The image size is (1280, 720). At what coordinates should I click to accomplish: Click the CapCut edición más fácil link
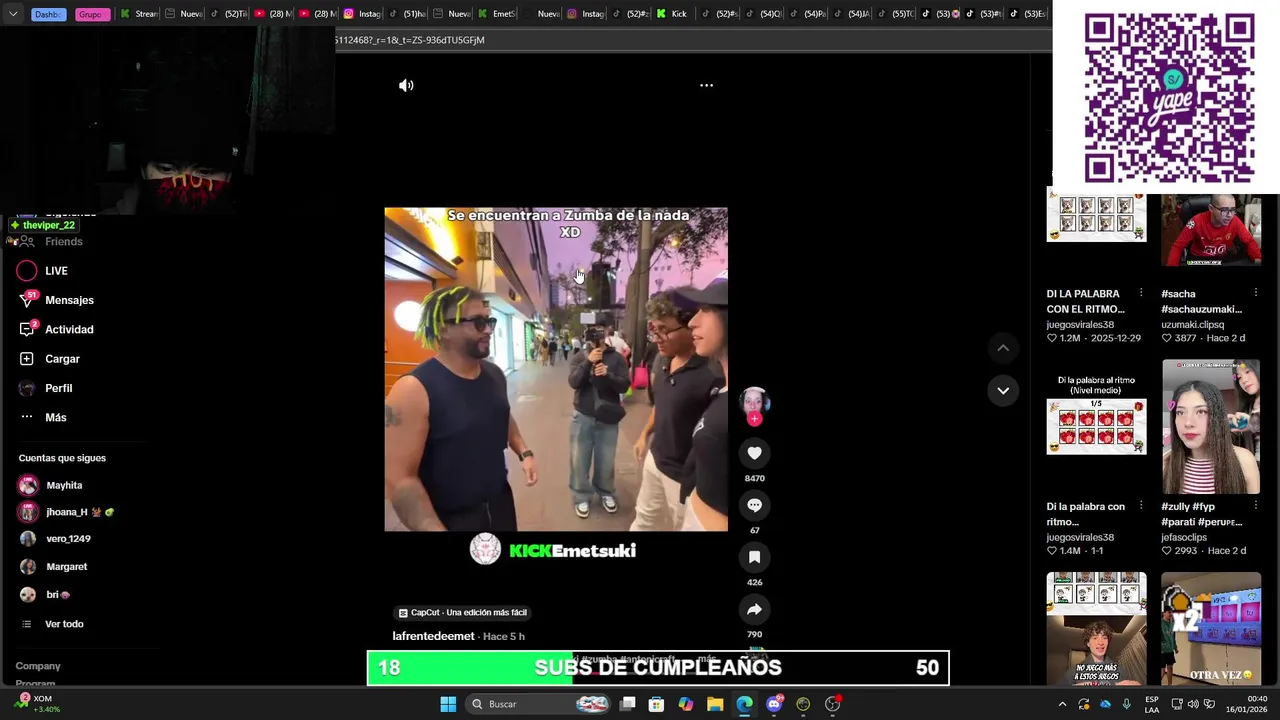462,612
